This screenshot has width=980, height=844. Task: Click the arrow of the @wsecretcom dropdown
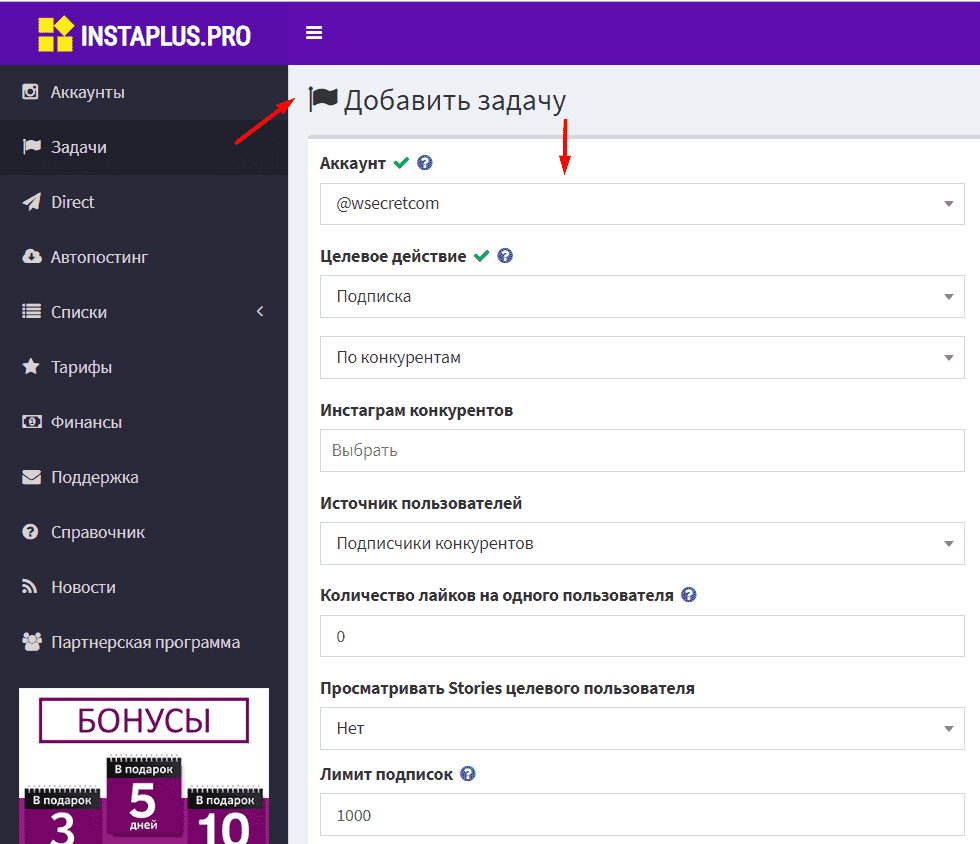pos(948,204)
